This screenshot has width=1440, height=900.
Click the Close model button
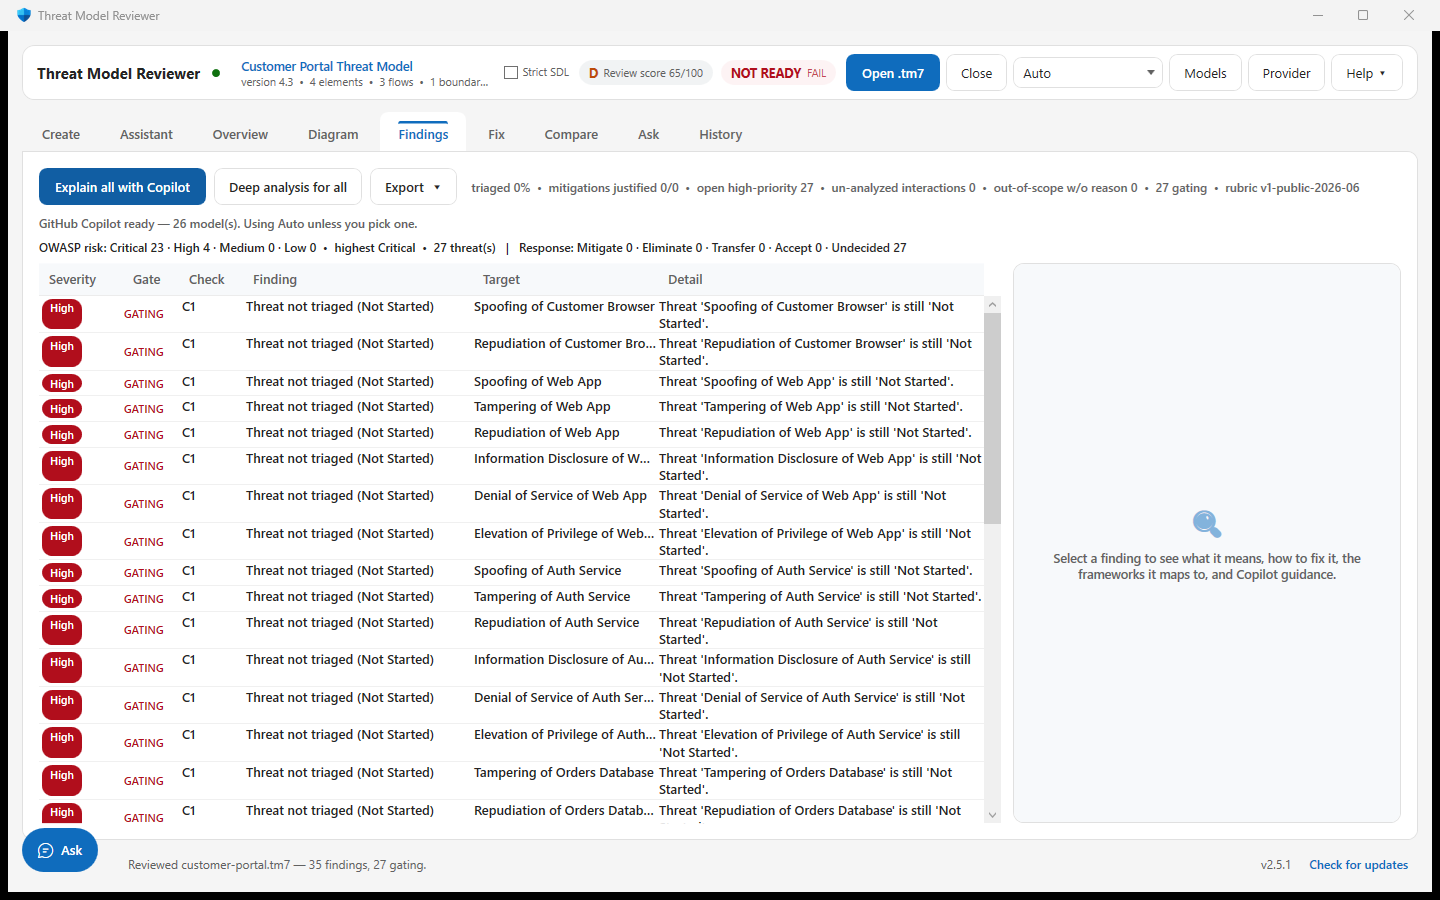click(x=976, y=73)
